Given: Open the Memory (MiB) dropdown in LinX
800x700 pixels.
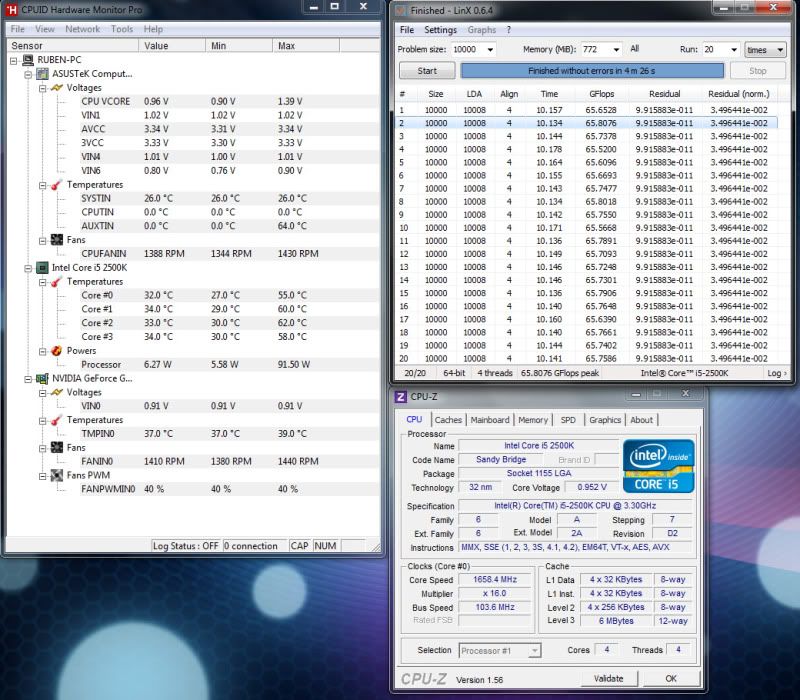Looking at the screenshot, I should coord(616,50).
